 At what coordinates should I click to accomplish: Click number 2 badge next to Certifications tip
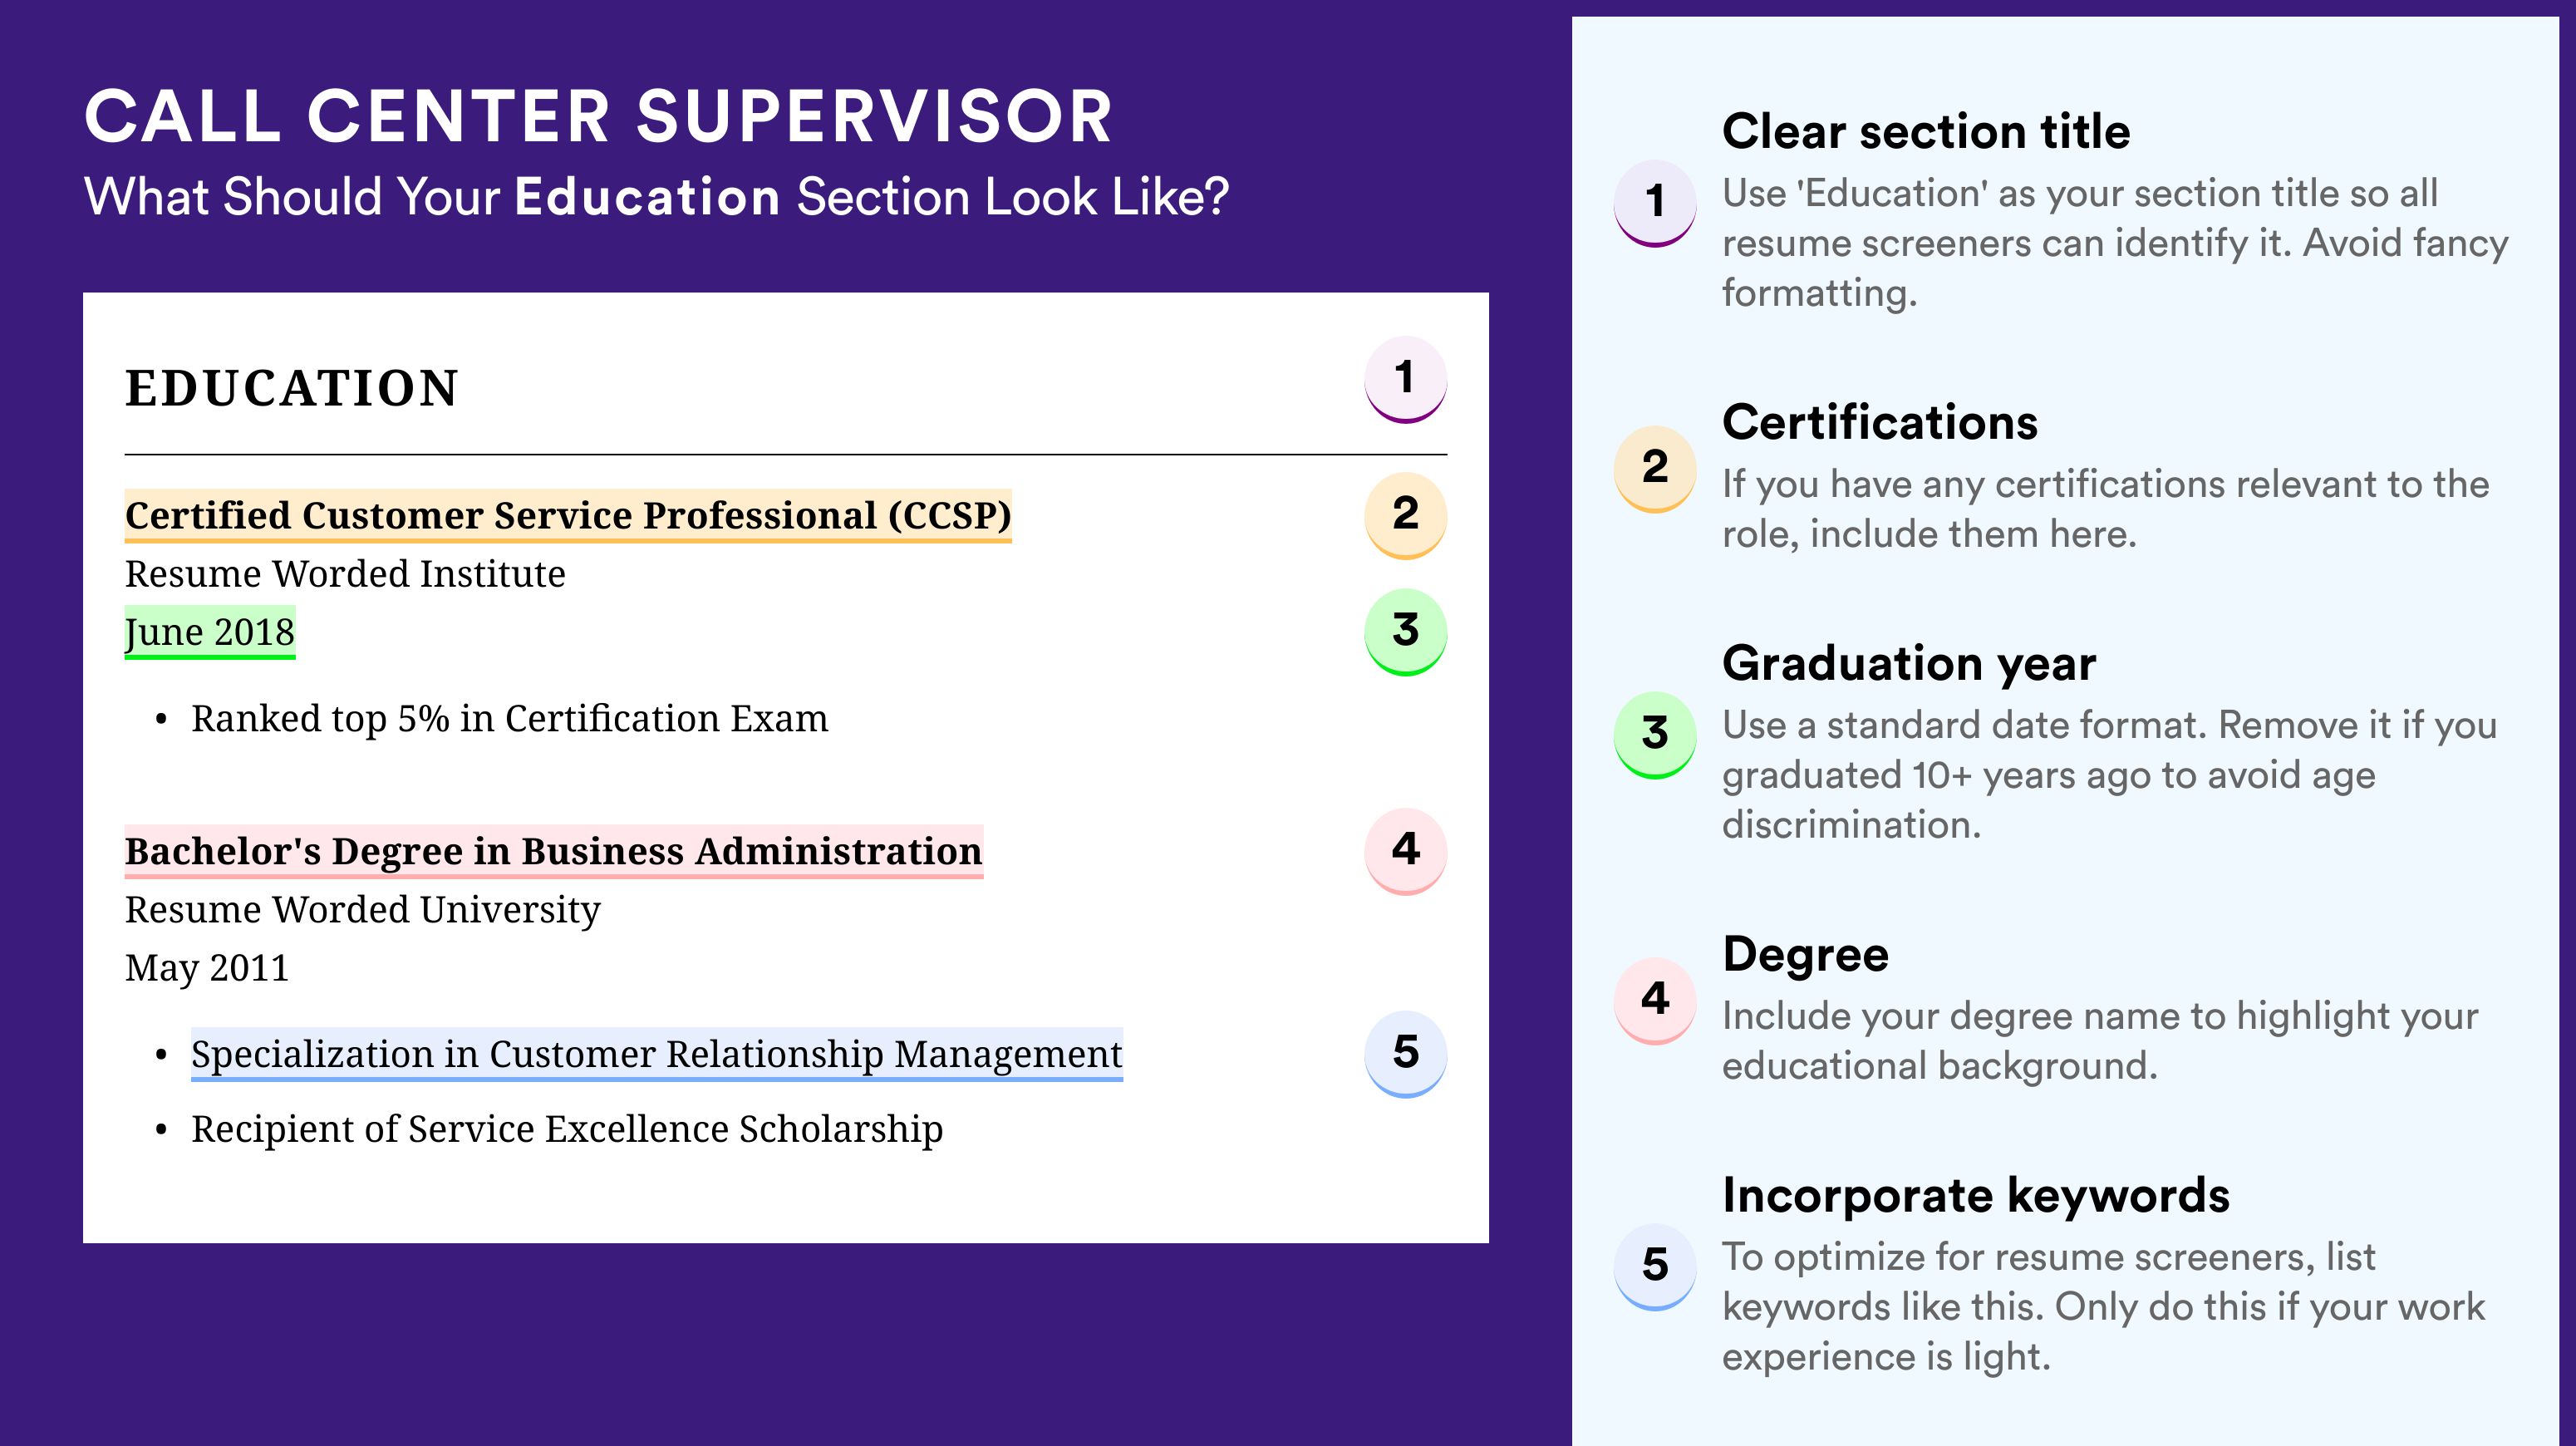click(1655, 468)
